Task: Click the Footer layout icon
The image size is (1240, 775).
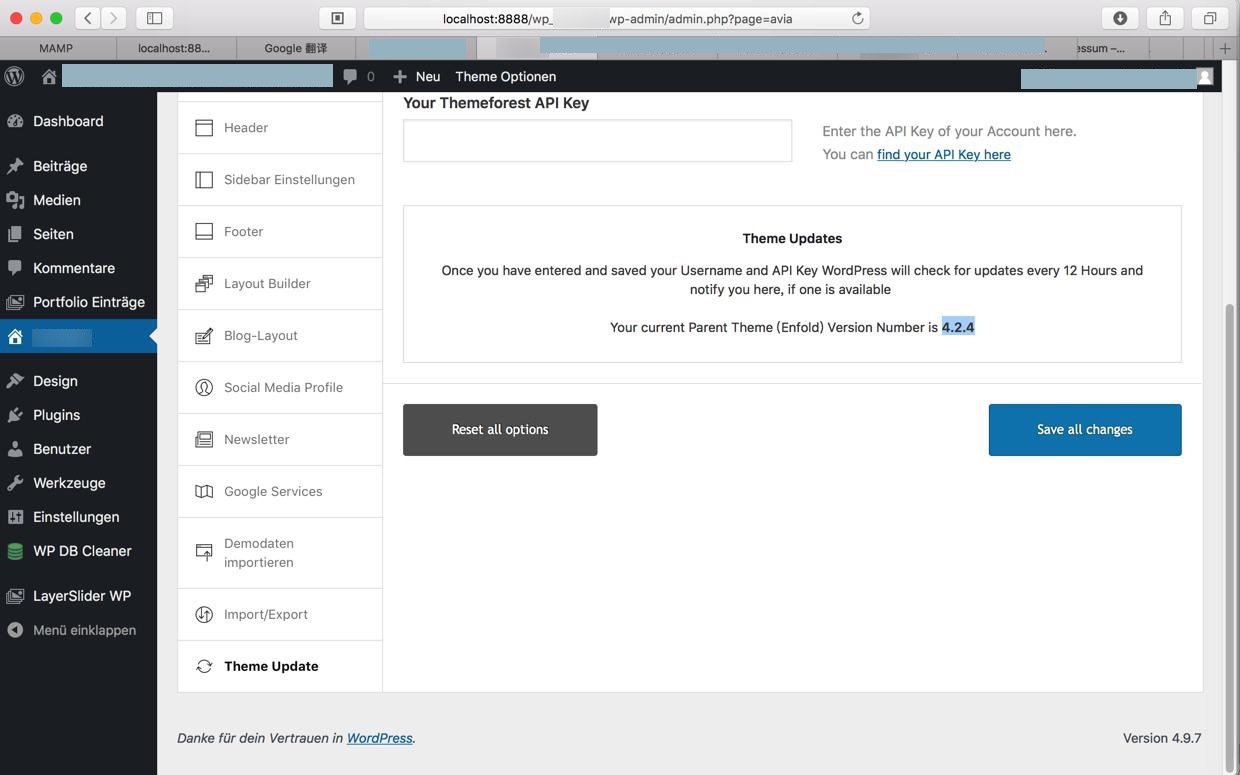Action: point(204,232)
